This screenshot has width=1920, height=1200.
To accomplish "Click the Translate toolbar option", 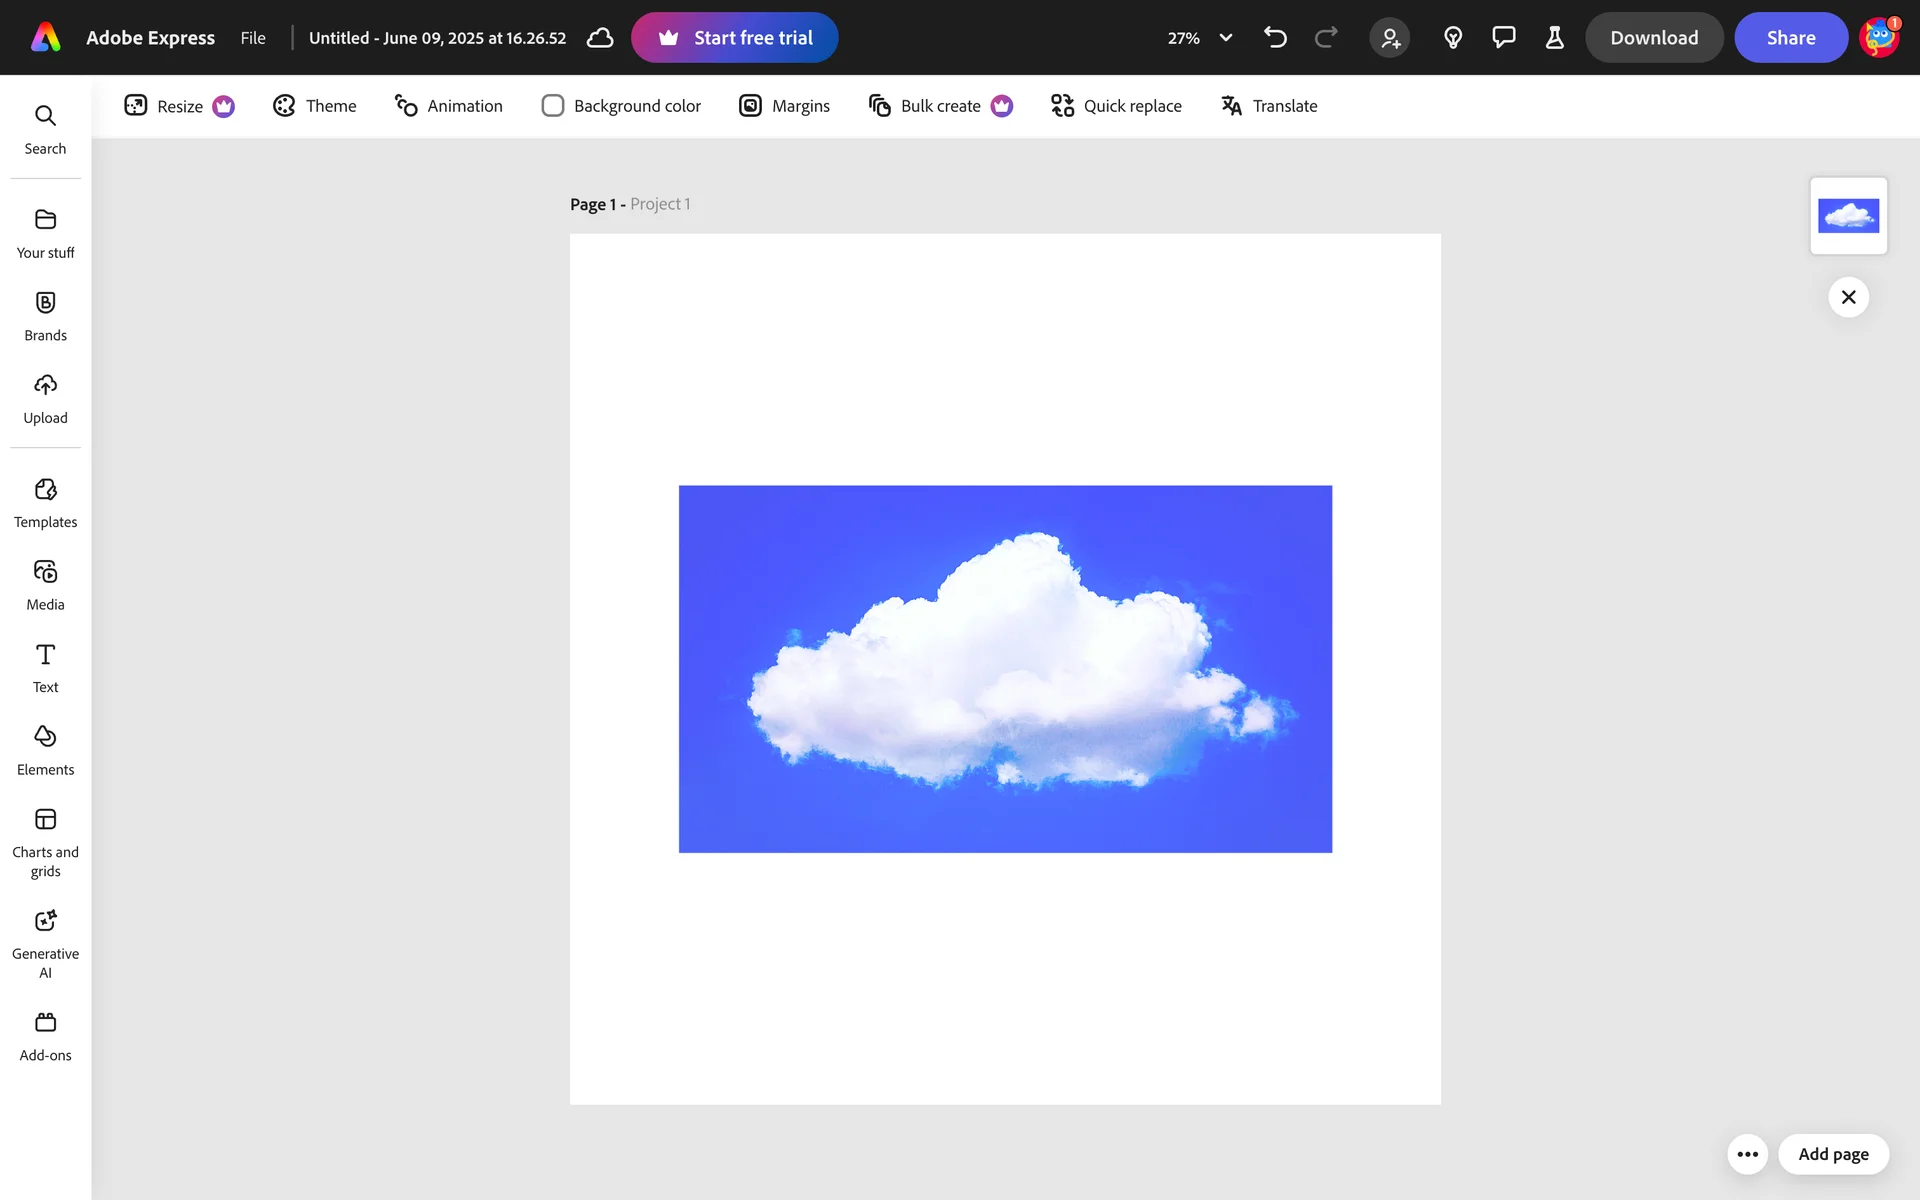I will (x=1270, y=106).
